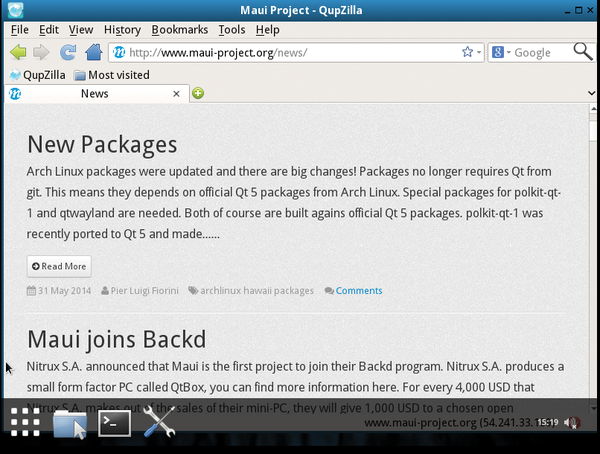
Task: Click the Maui joins Backd headline
Action: 117,340
